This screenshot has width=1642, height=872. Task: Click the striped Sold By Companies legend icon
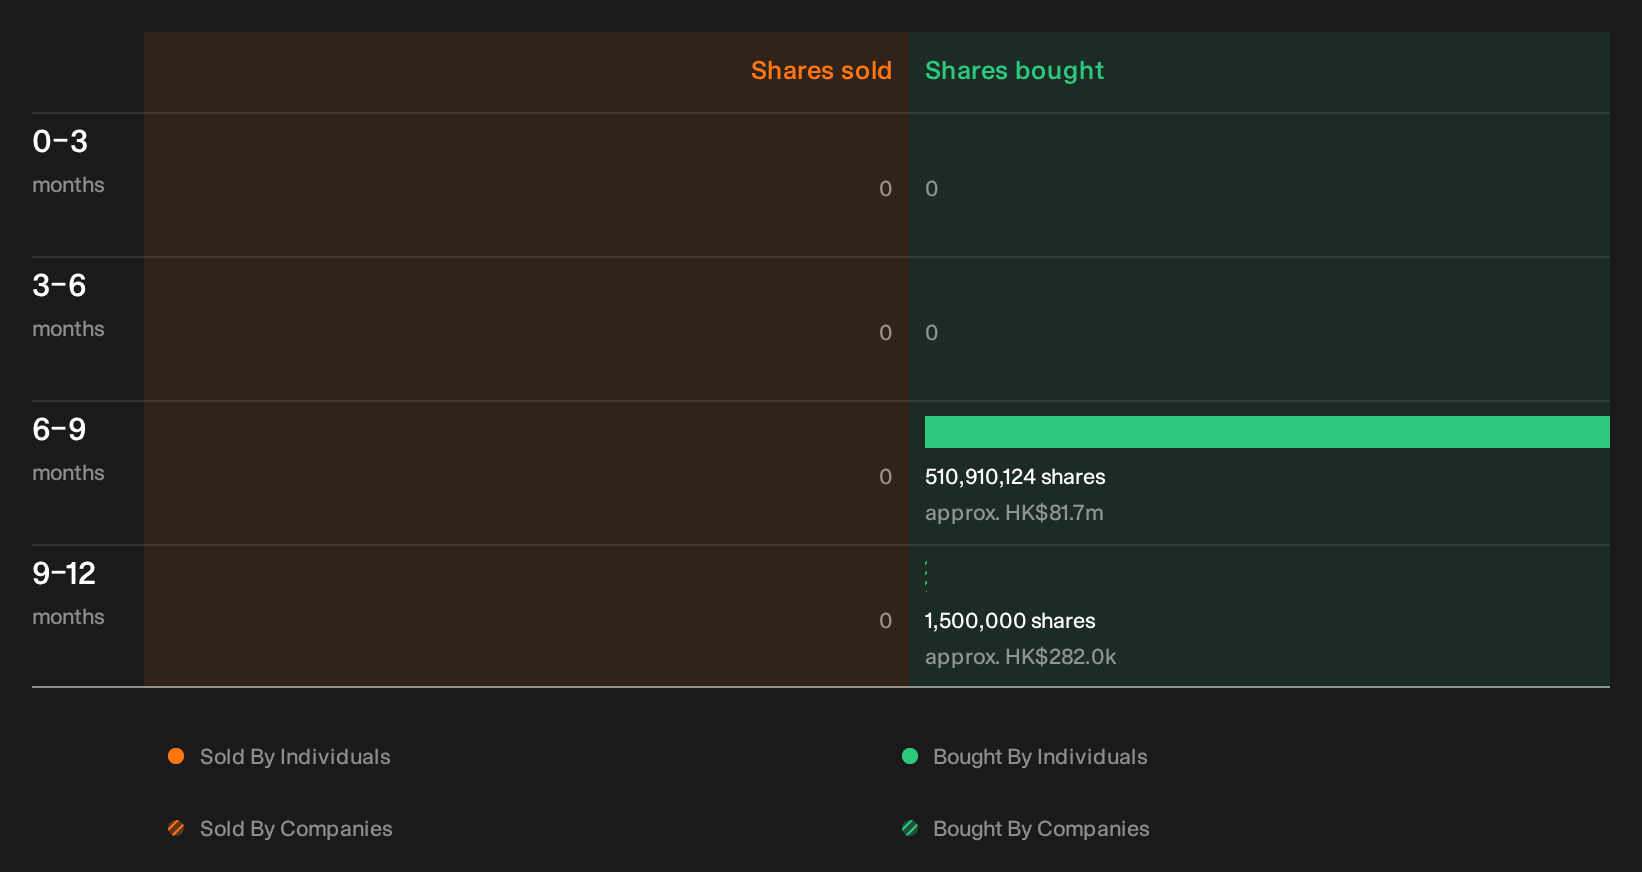(x=176, y=828)
